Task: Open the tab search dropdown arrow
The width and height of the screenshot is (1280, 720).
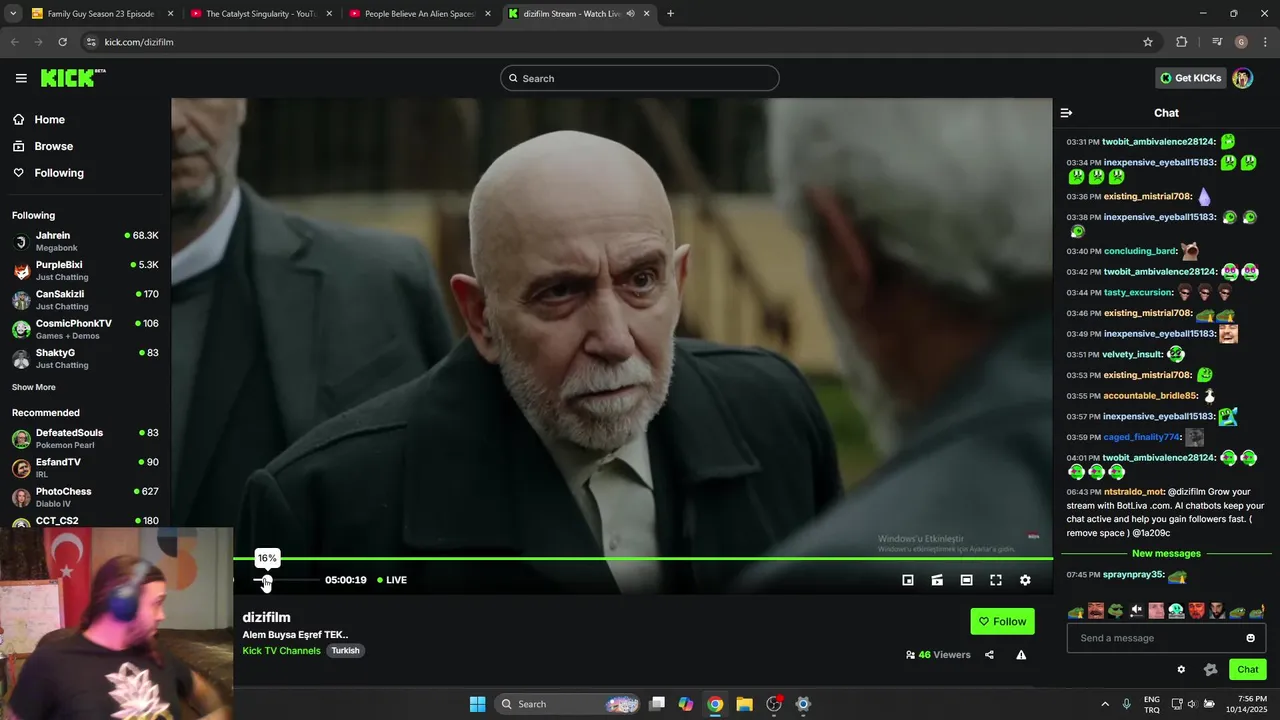Action: (x=11, y=14)
